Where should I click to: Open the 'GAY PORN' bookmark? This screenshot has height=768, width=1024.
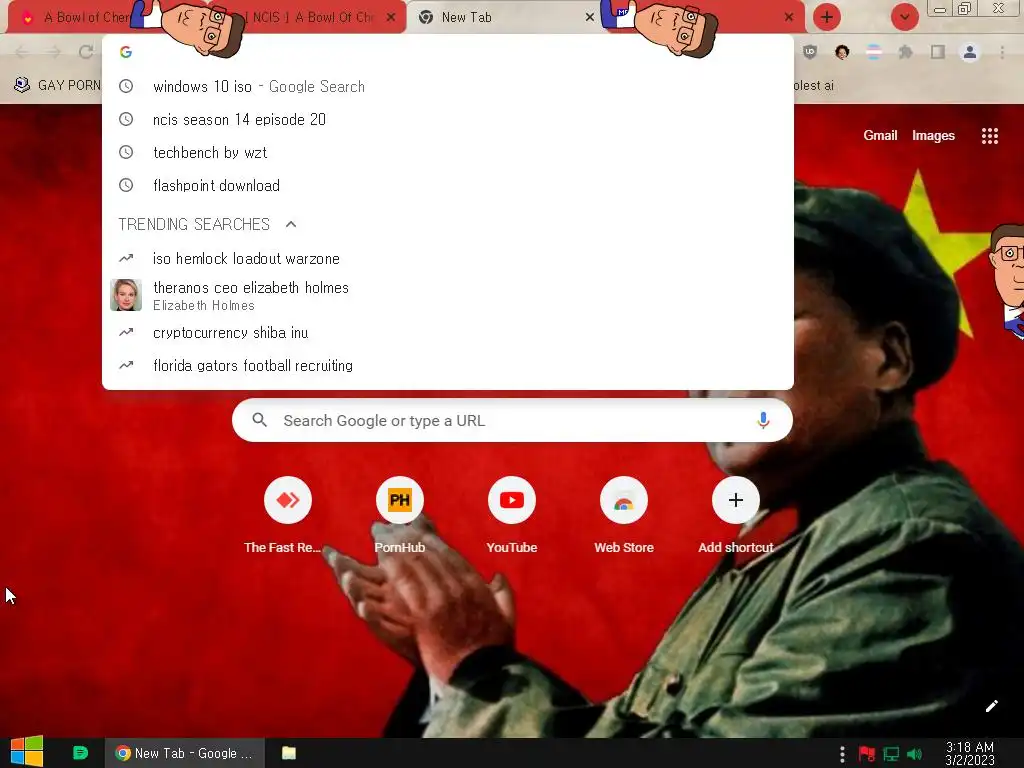click(57, 85)
